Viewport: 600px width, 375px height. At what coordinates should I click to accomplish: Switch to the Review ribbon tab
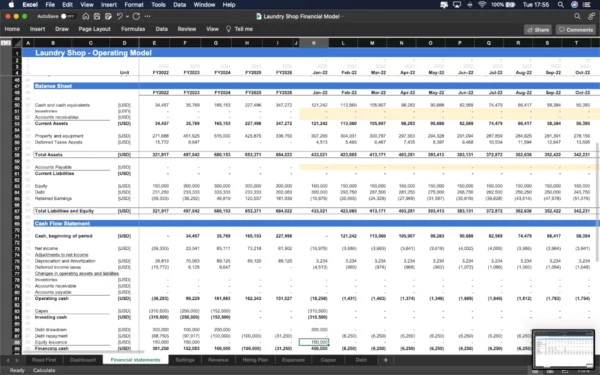pos(187,29)
